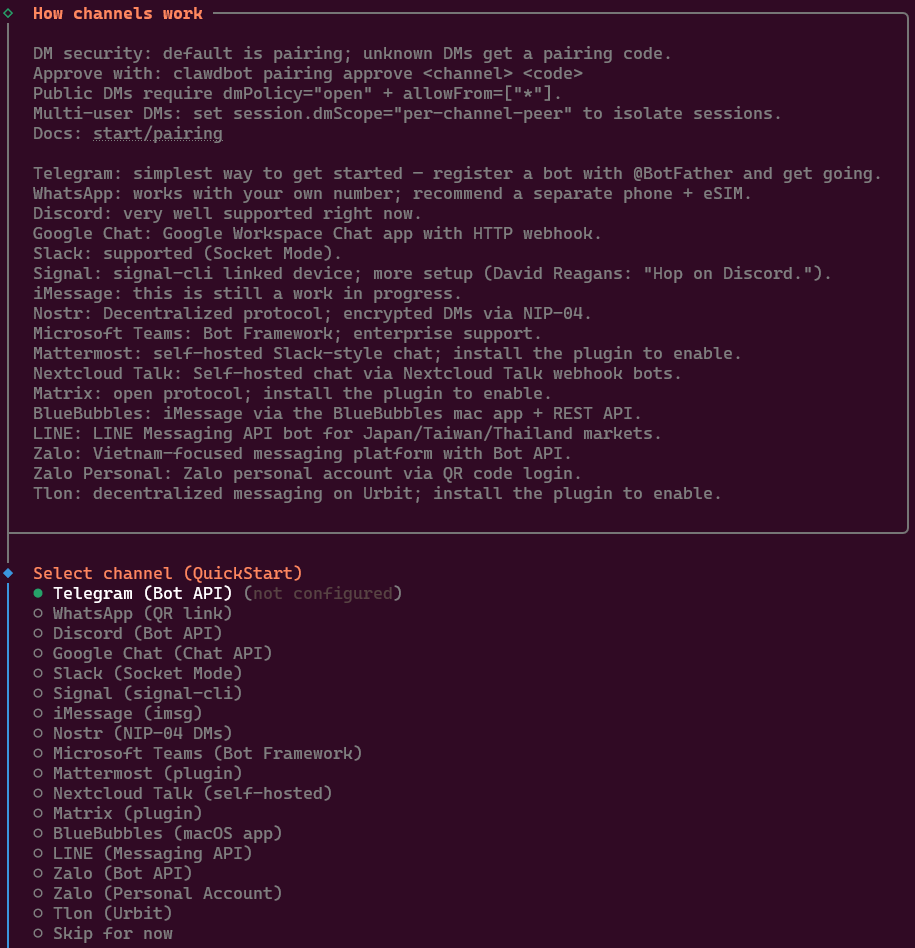The height and width of the screenshot is (948, 915).
Task: Choose the Tlon (Urbit) option
Action: point(112,913)
